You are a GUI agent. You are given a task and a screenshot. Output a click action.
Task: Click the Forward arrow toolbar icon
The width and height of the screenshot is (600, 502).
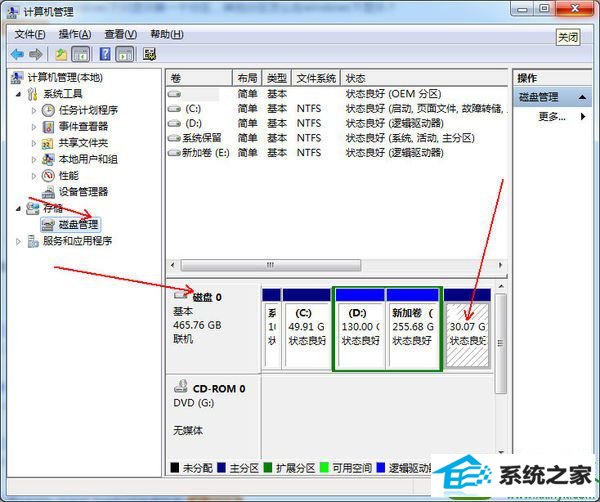pos(36,54)
